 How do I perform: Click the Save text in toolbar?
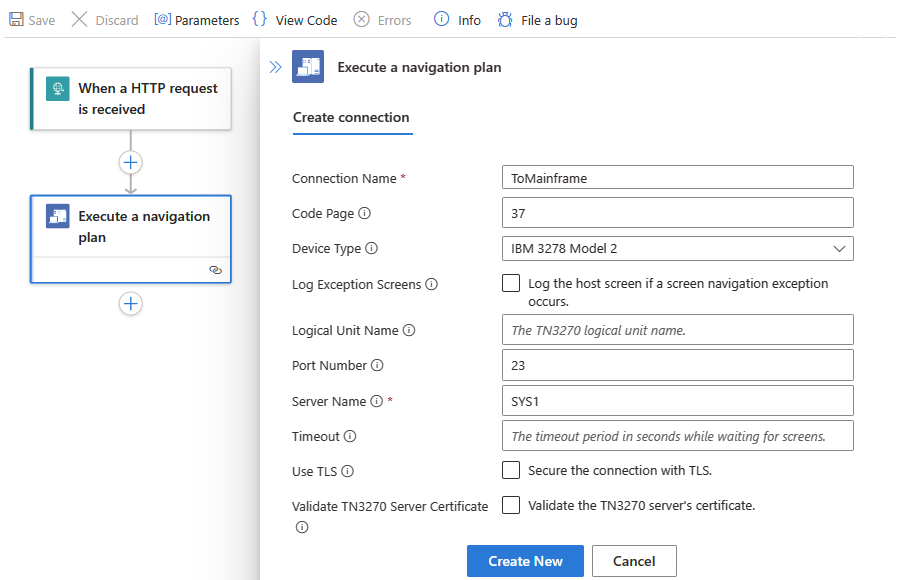pyautogui.click(x=42, y=21)
